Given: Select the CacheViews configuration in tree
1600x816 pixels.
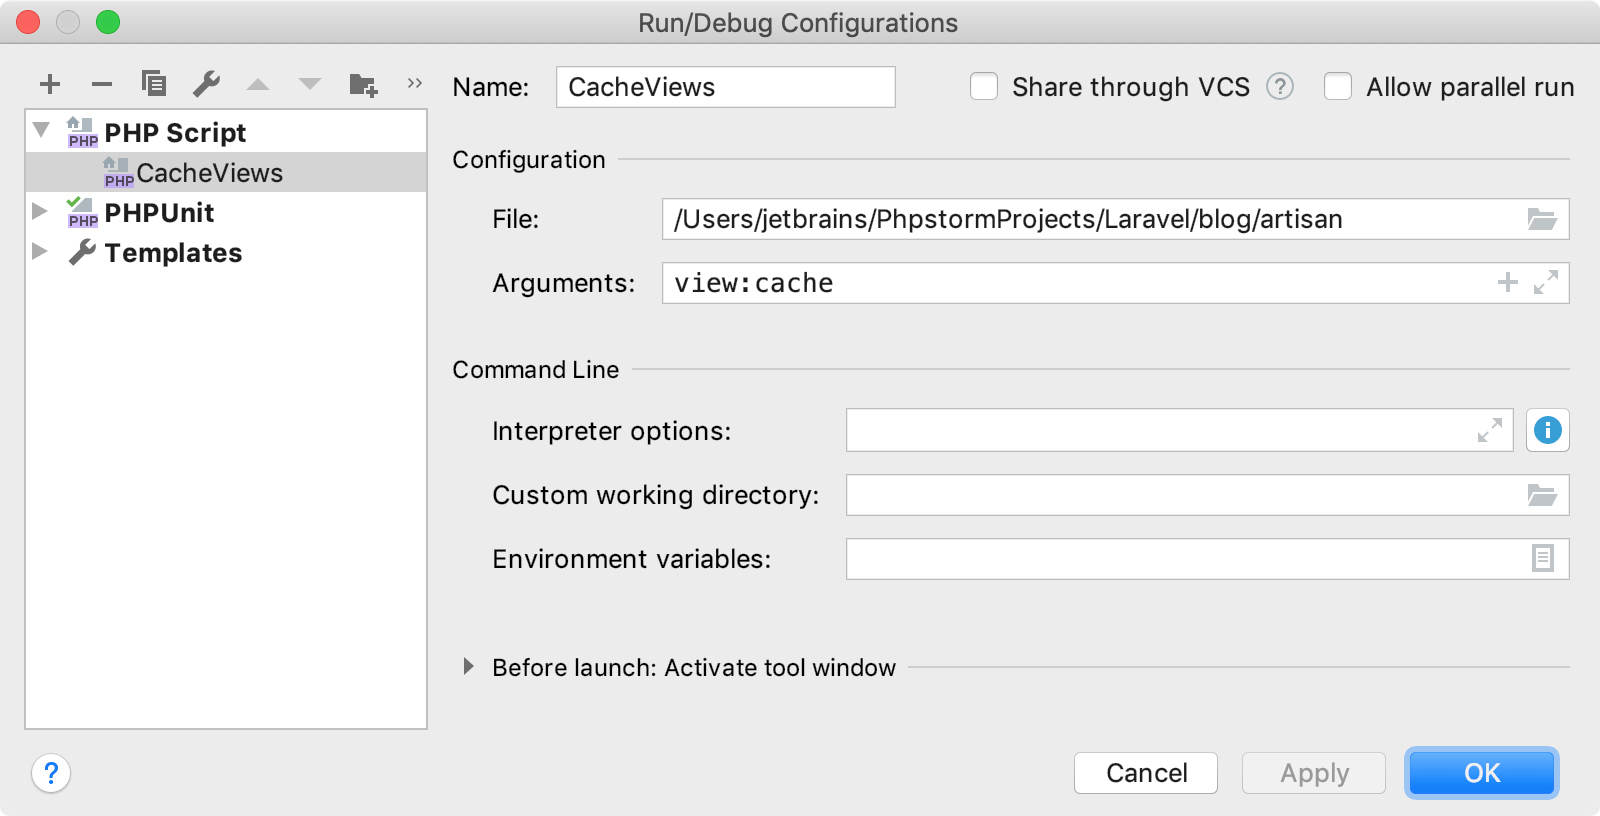Looking at the screenshot, I should (226, 172).
